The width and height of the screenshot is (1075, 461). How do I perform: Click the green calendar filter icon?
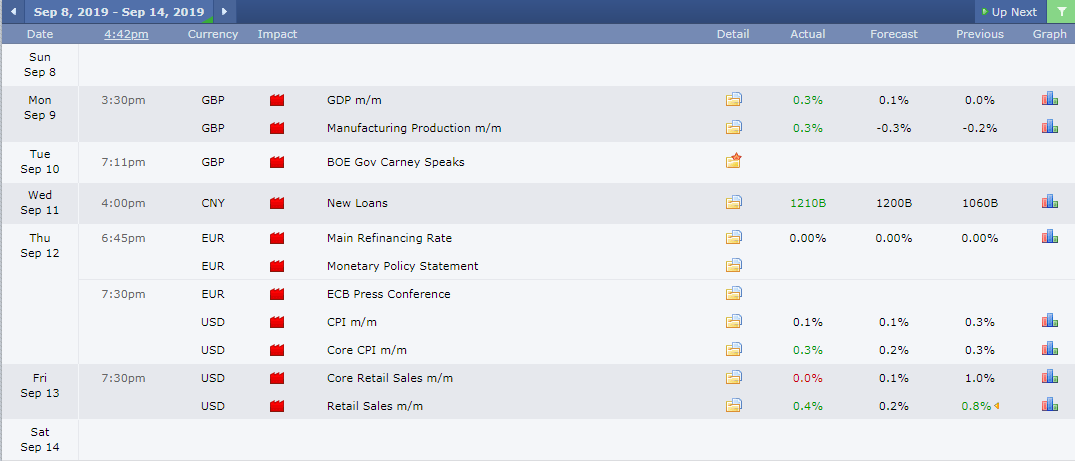(1060, 12)
